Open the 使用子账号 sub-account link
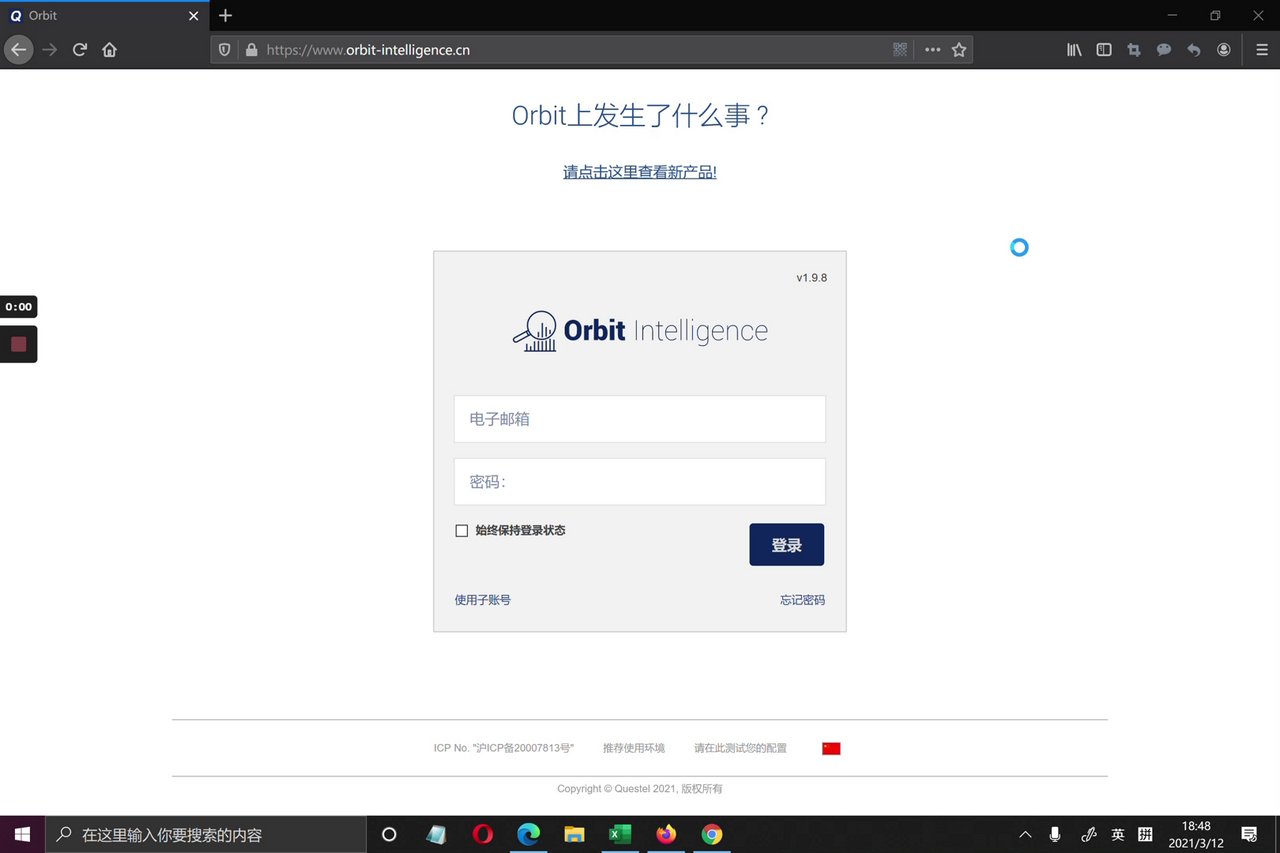 pos(483,600)
